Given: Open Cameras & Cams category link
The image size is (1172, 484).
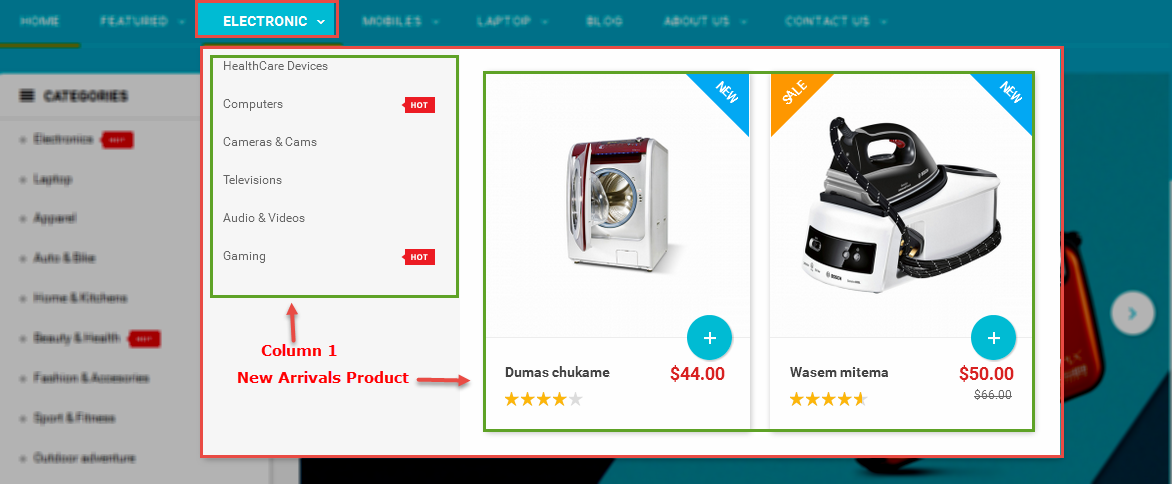Looking at the screenshot, I should pyautogui.click(x=270, y=142).
